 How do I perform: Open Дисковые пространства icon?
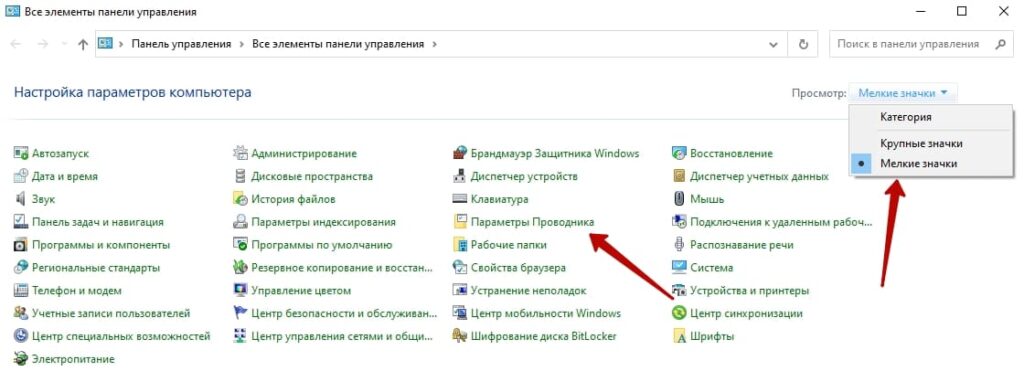(240, 176)
